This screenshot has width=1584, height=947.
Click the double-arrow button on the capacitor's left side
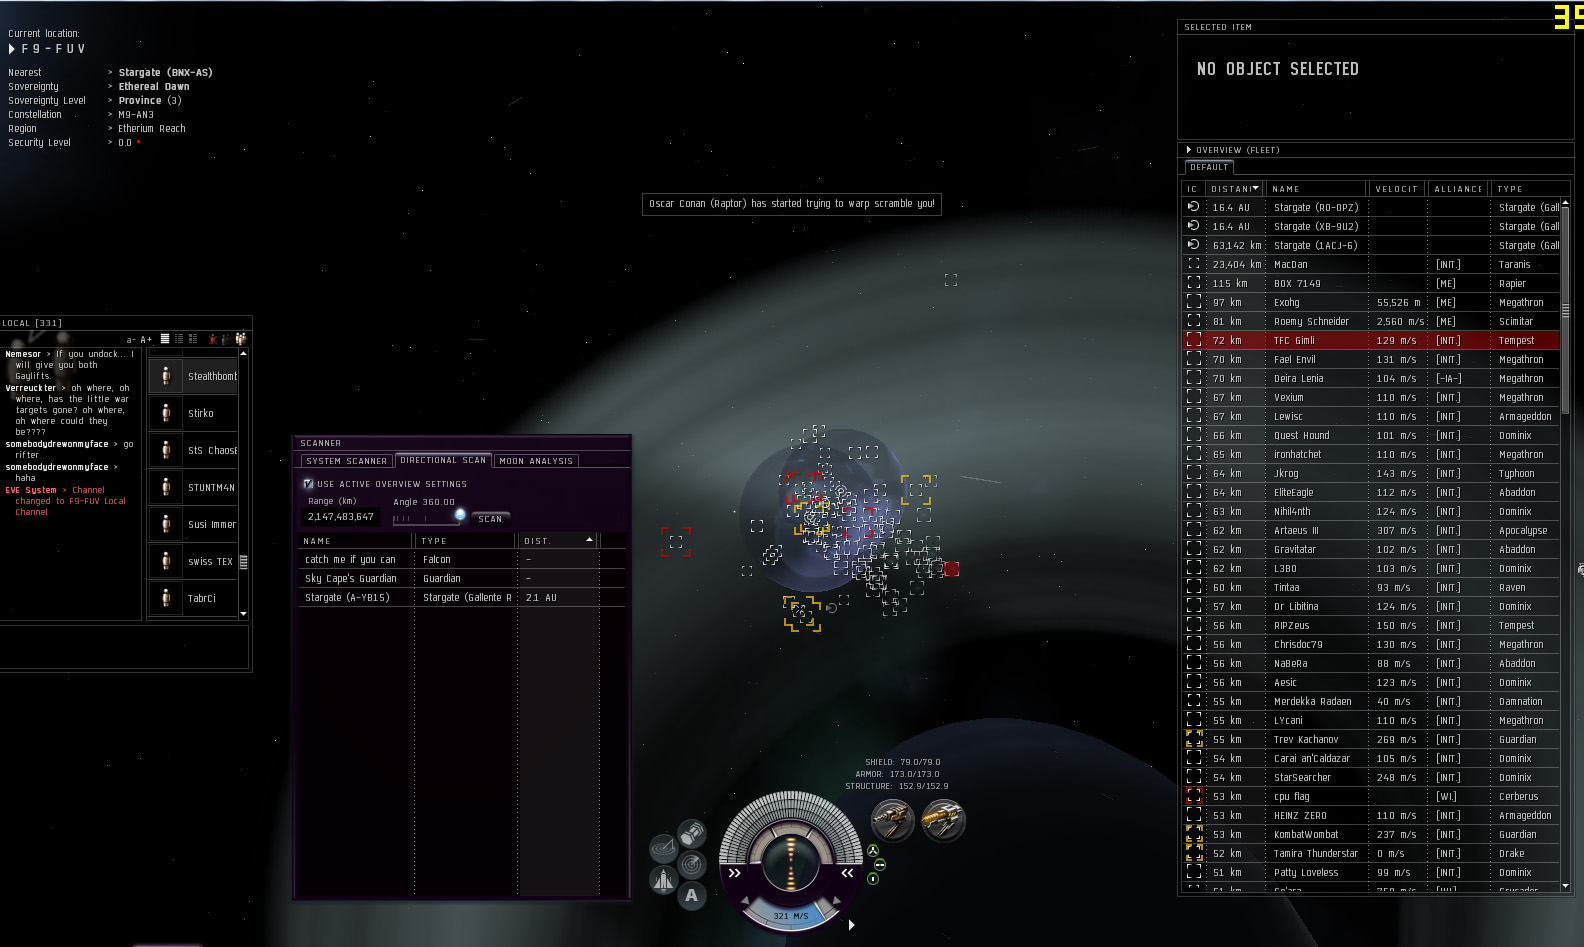click(734, 873)
